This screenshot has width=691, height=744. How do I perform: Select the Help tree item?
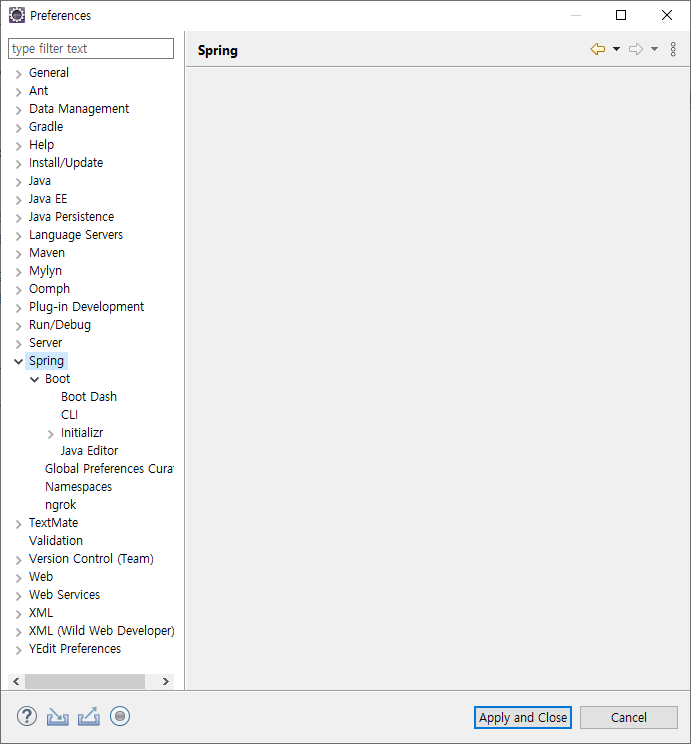41,145
